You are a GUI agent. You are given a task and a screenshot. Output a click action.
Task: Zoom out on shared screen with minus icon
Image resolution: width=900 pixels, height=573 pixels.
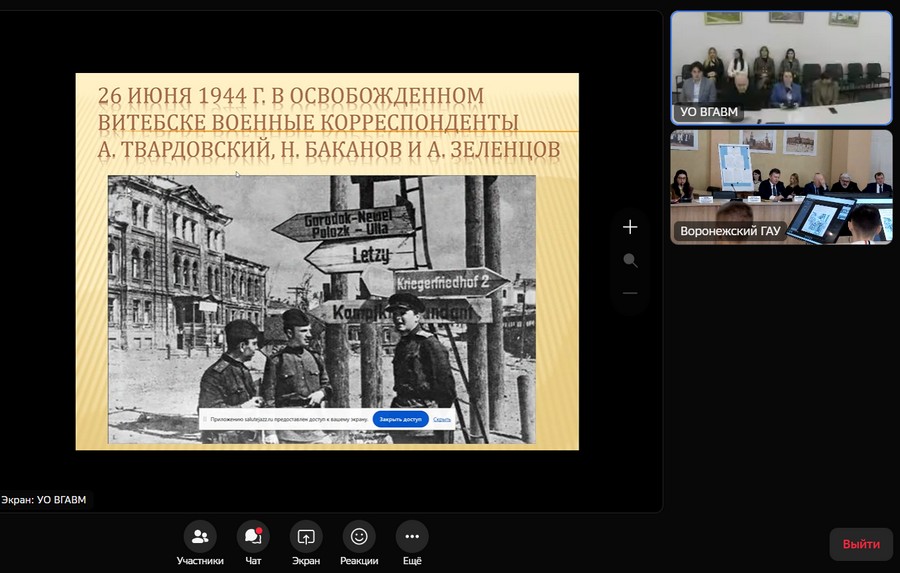(x=630, y=293)
